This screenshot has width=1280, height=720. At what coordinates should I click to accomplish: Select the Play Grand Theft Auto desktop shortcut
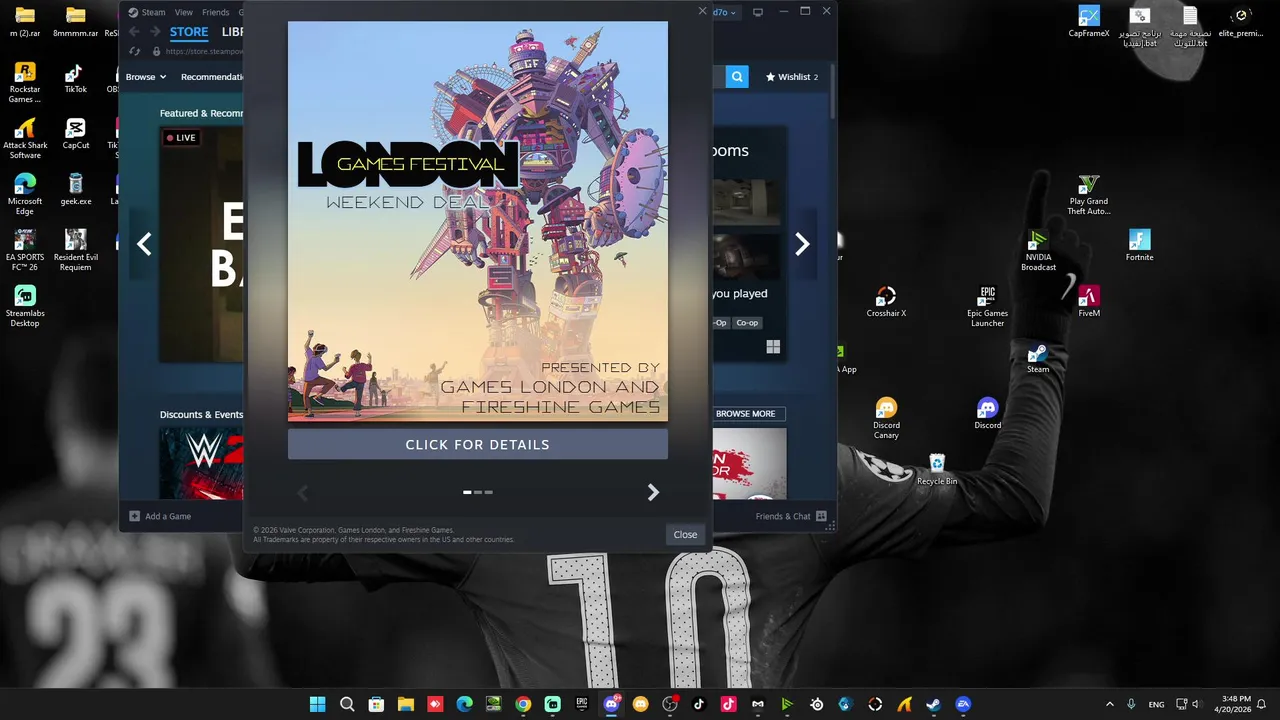point(1088,195)
